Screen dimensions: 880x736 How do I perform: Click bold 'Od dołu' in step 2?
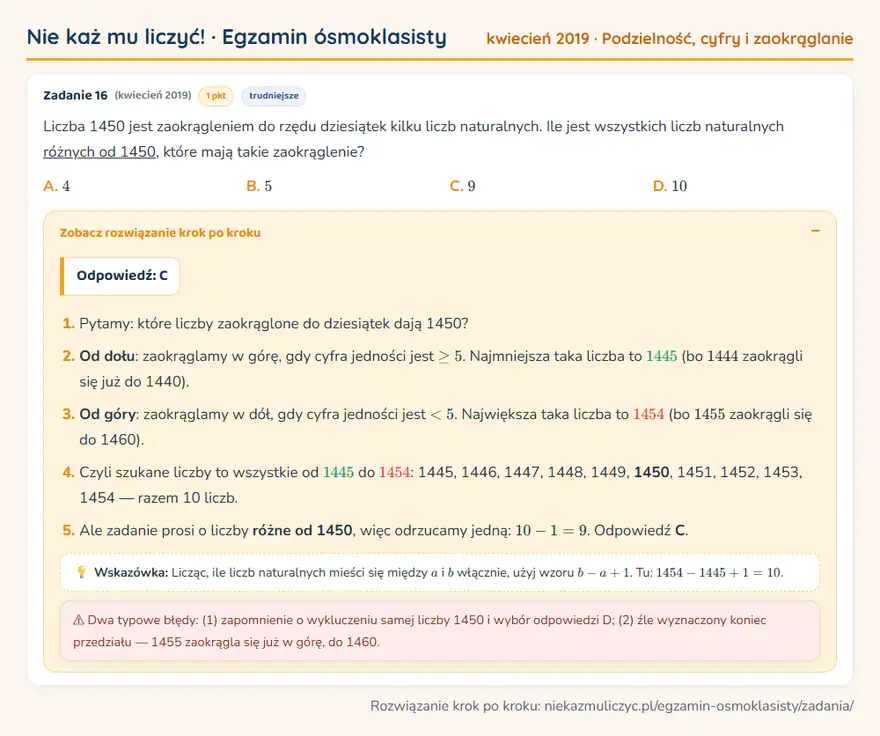(107, 356)
